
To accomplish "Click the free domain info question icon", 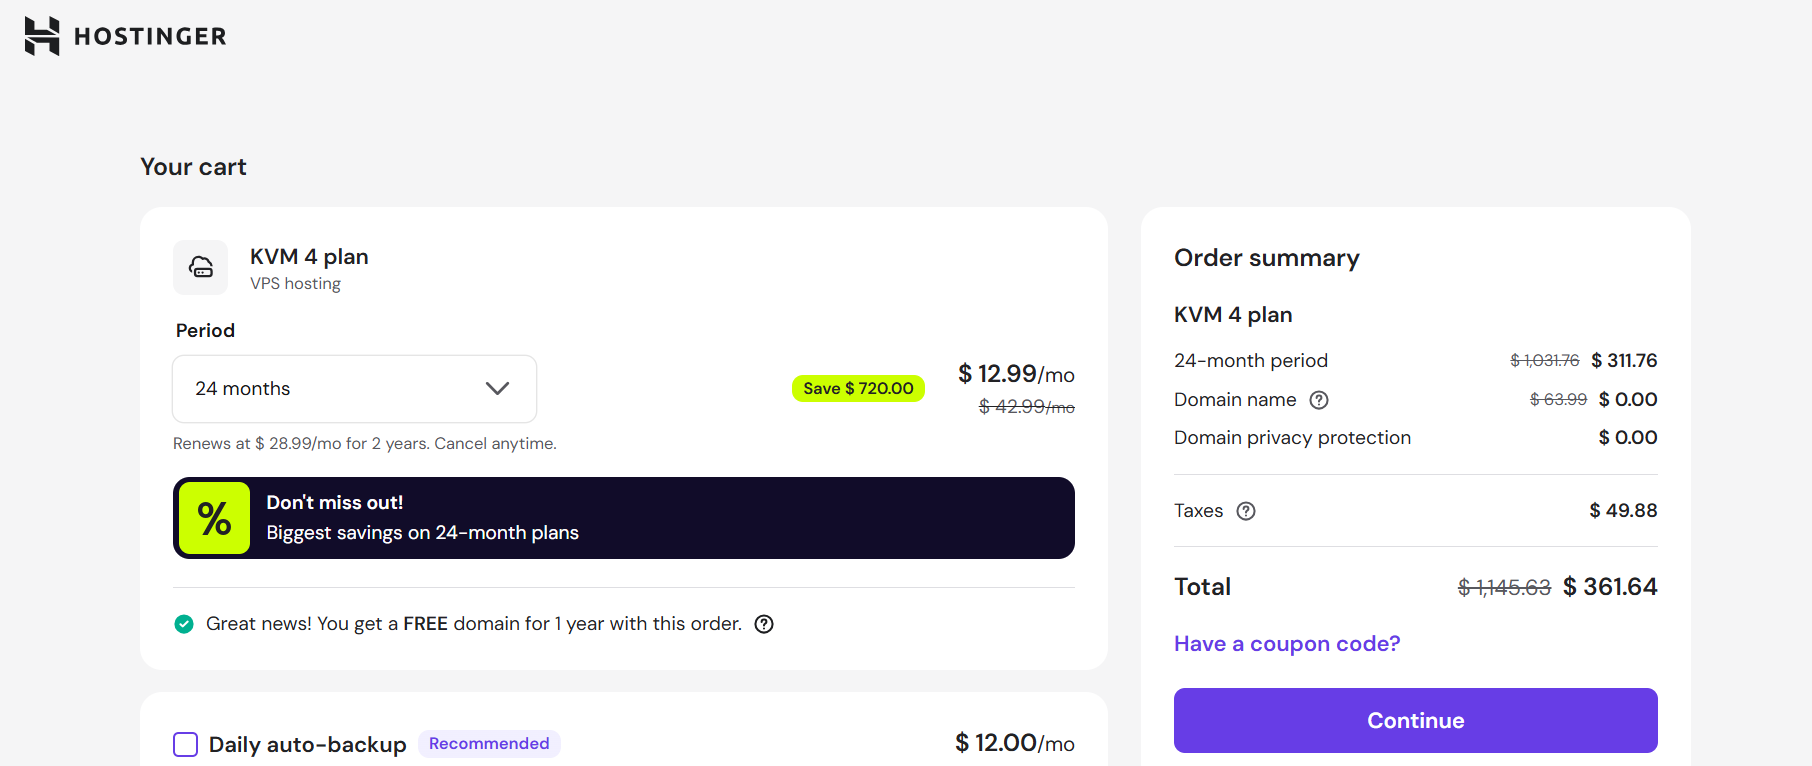I will pyautogui.click(x=764, y=624).
